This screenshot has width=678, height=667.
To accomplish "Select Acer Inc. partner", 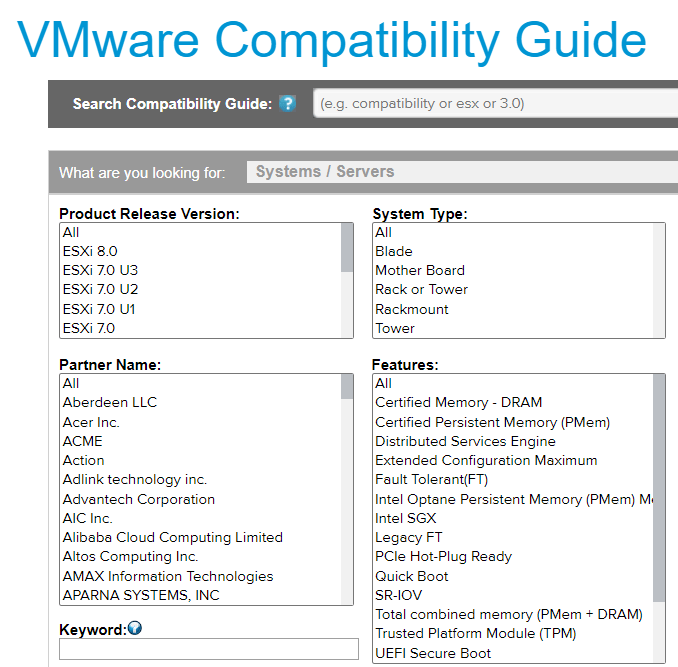I will pos(200,422).
